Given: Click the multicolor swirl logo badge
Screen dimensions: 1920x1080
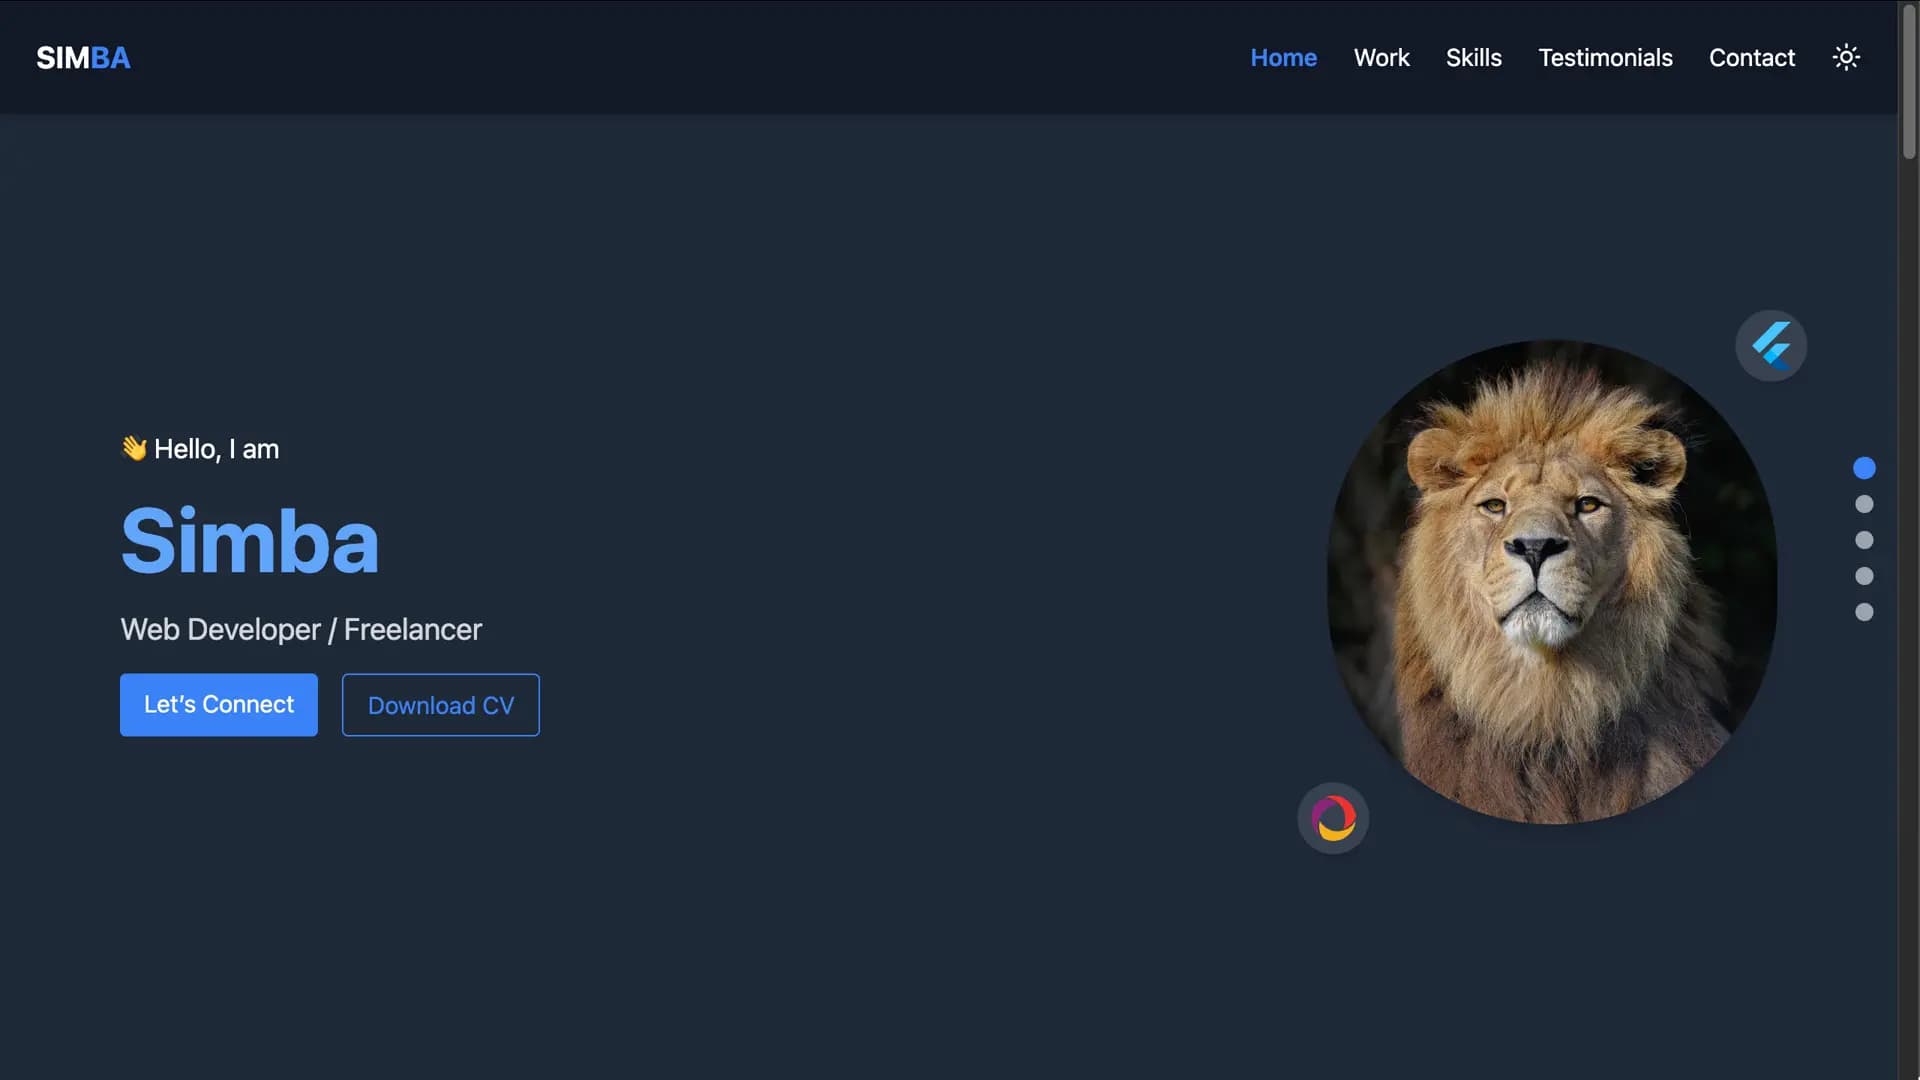Looking at the screenshot, I should point(1333,818).
